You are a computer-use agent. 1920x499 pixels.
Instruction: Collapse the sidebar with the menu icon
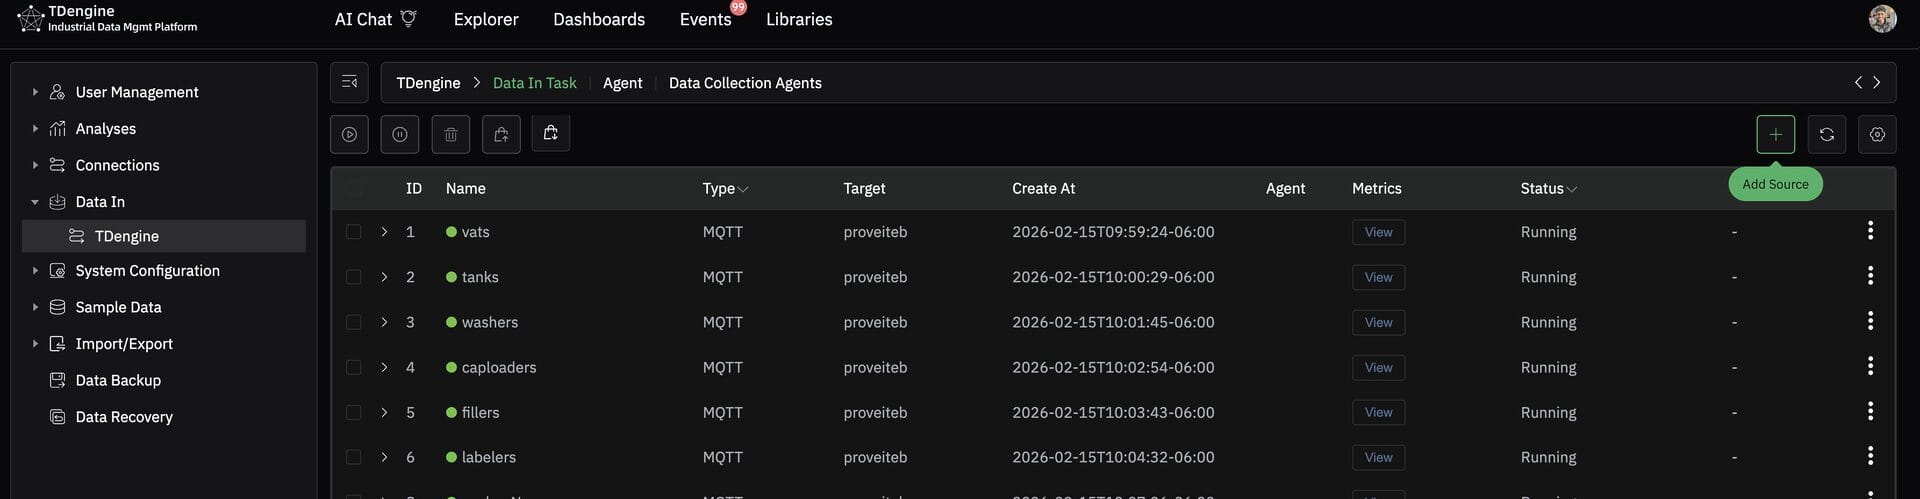tap(349, 82)
